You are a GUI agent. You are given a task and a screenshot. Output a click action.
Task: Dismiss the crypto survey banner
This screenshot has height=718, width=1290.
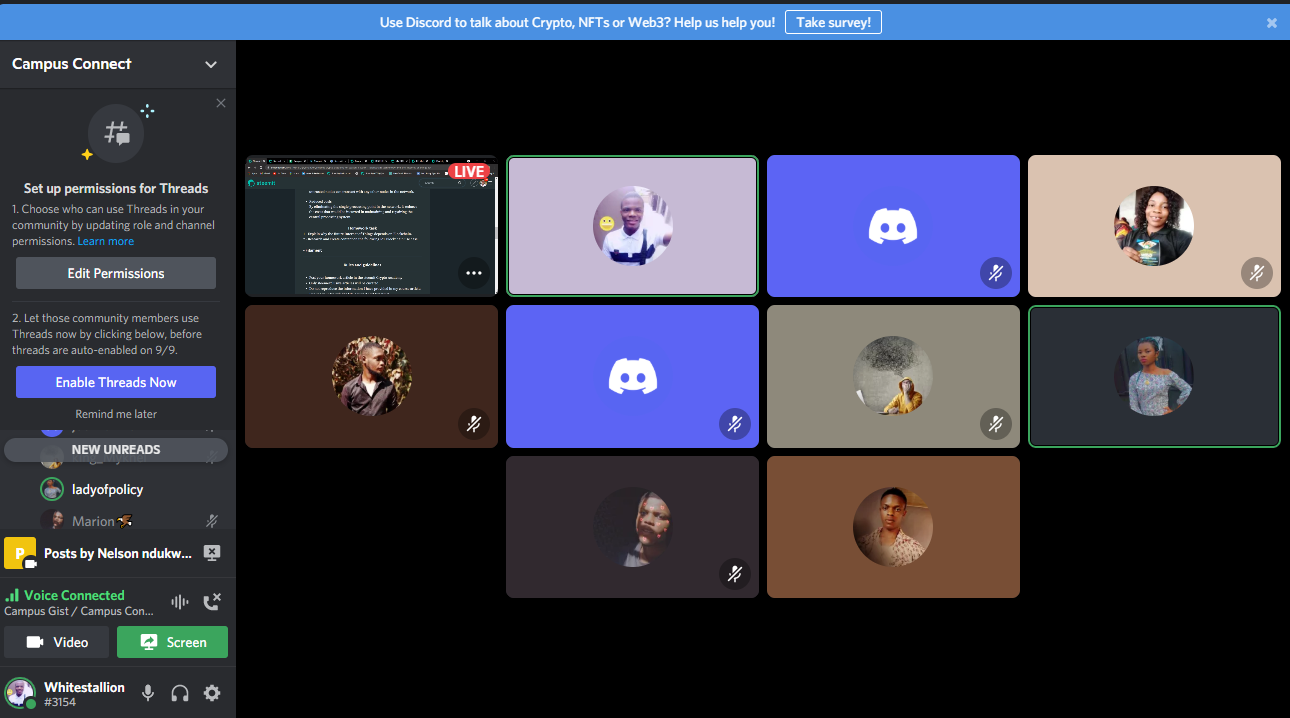[1272, 23]
